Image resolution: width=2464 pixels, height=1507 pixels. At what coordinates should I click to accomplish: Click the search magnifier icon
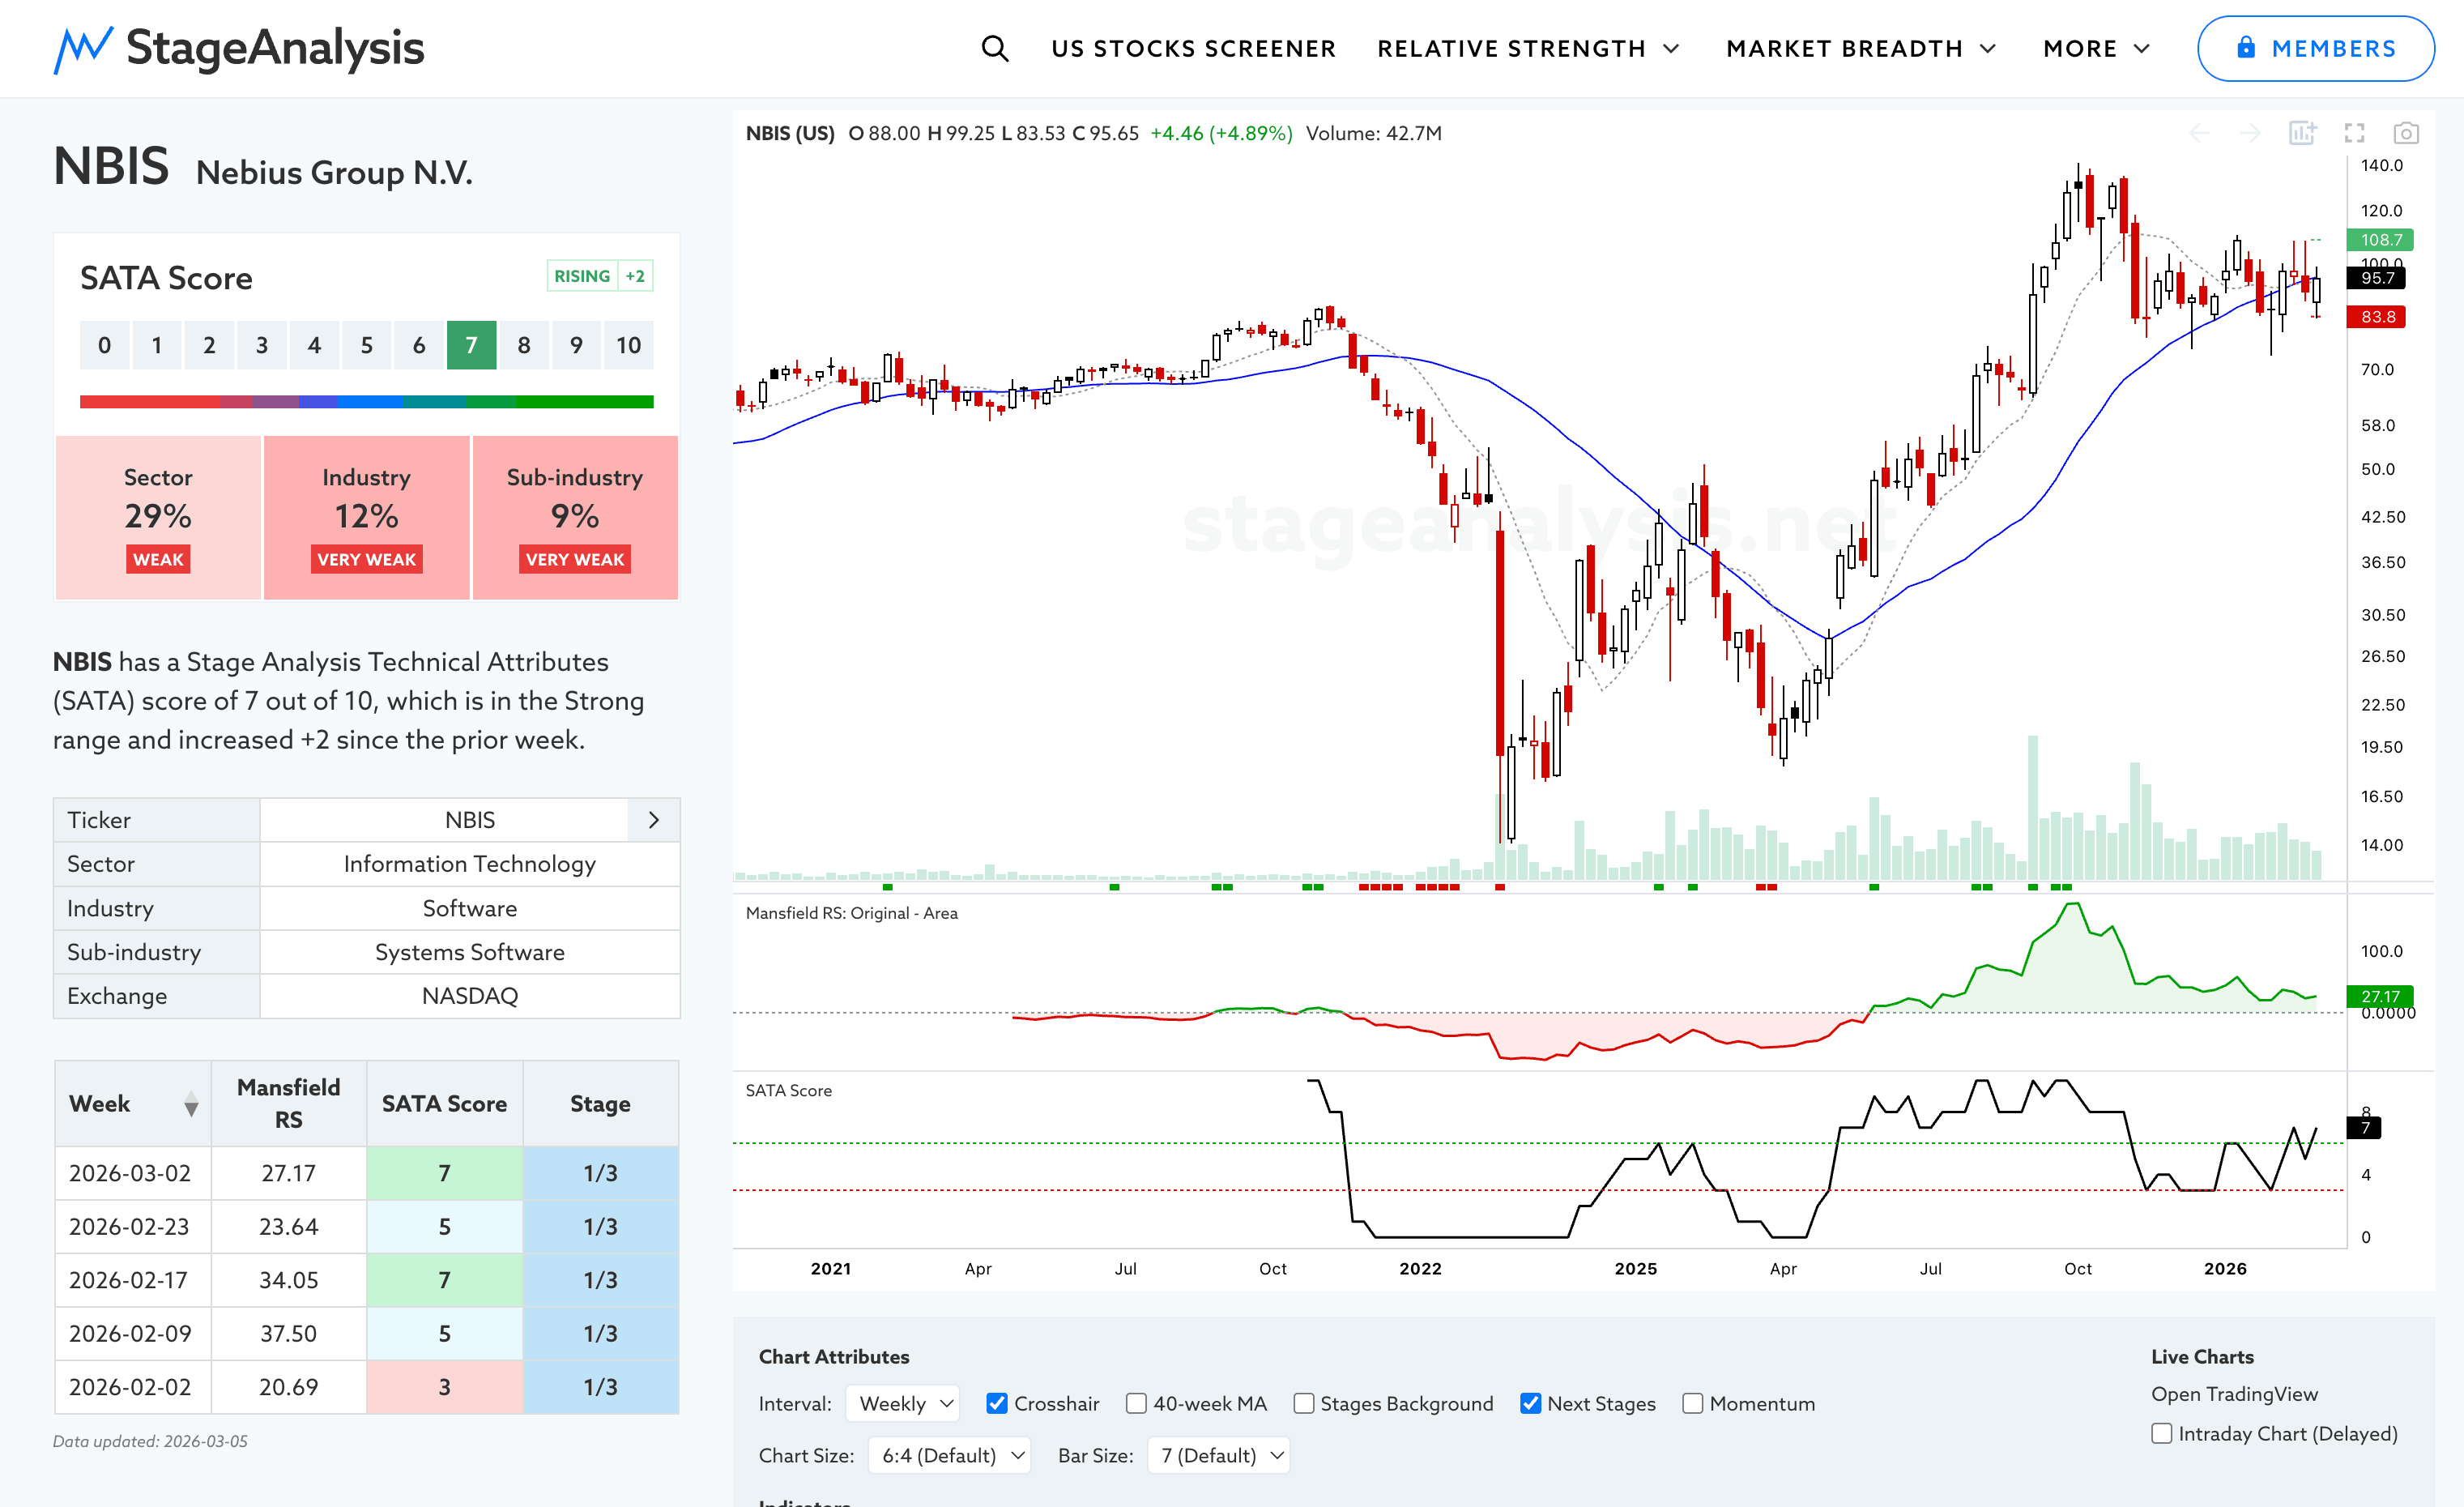994,48
